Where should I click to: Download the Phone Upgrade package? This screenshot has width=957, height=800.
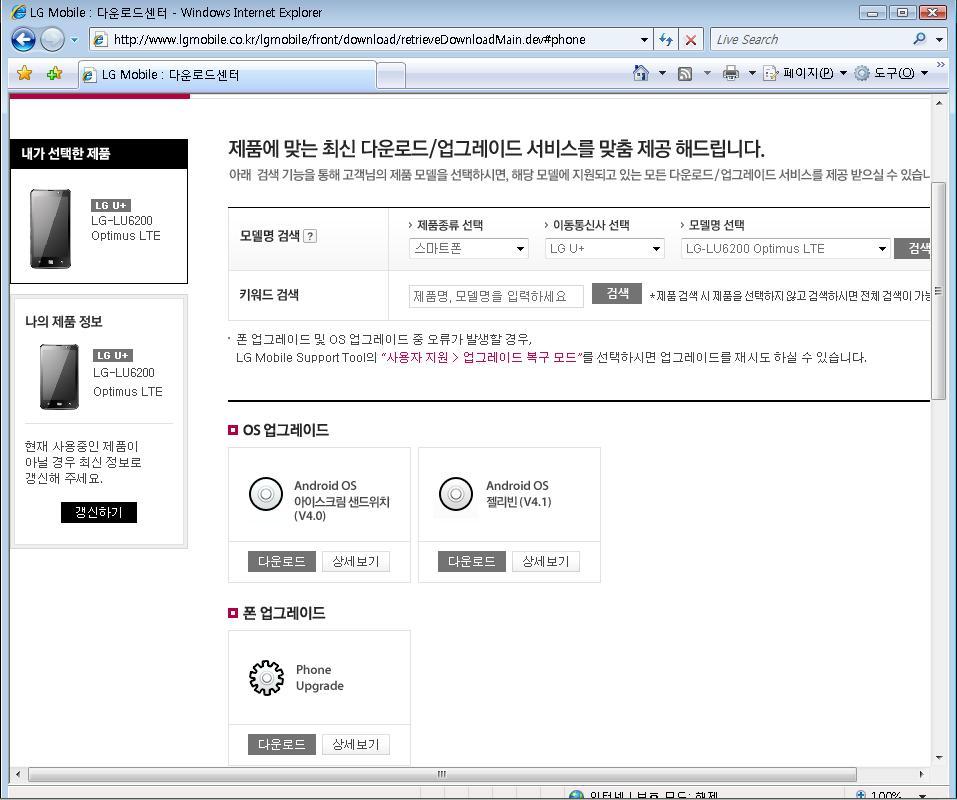click(281, 744)
